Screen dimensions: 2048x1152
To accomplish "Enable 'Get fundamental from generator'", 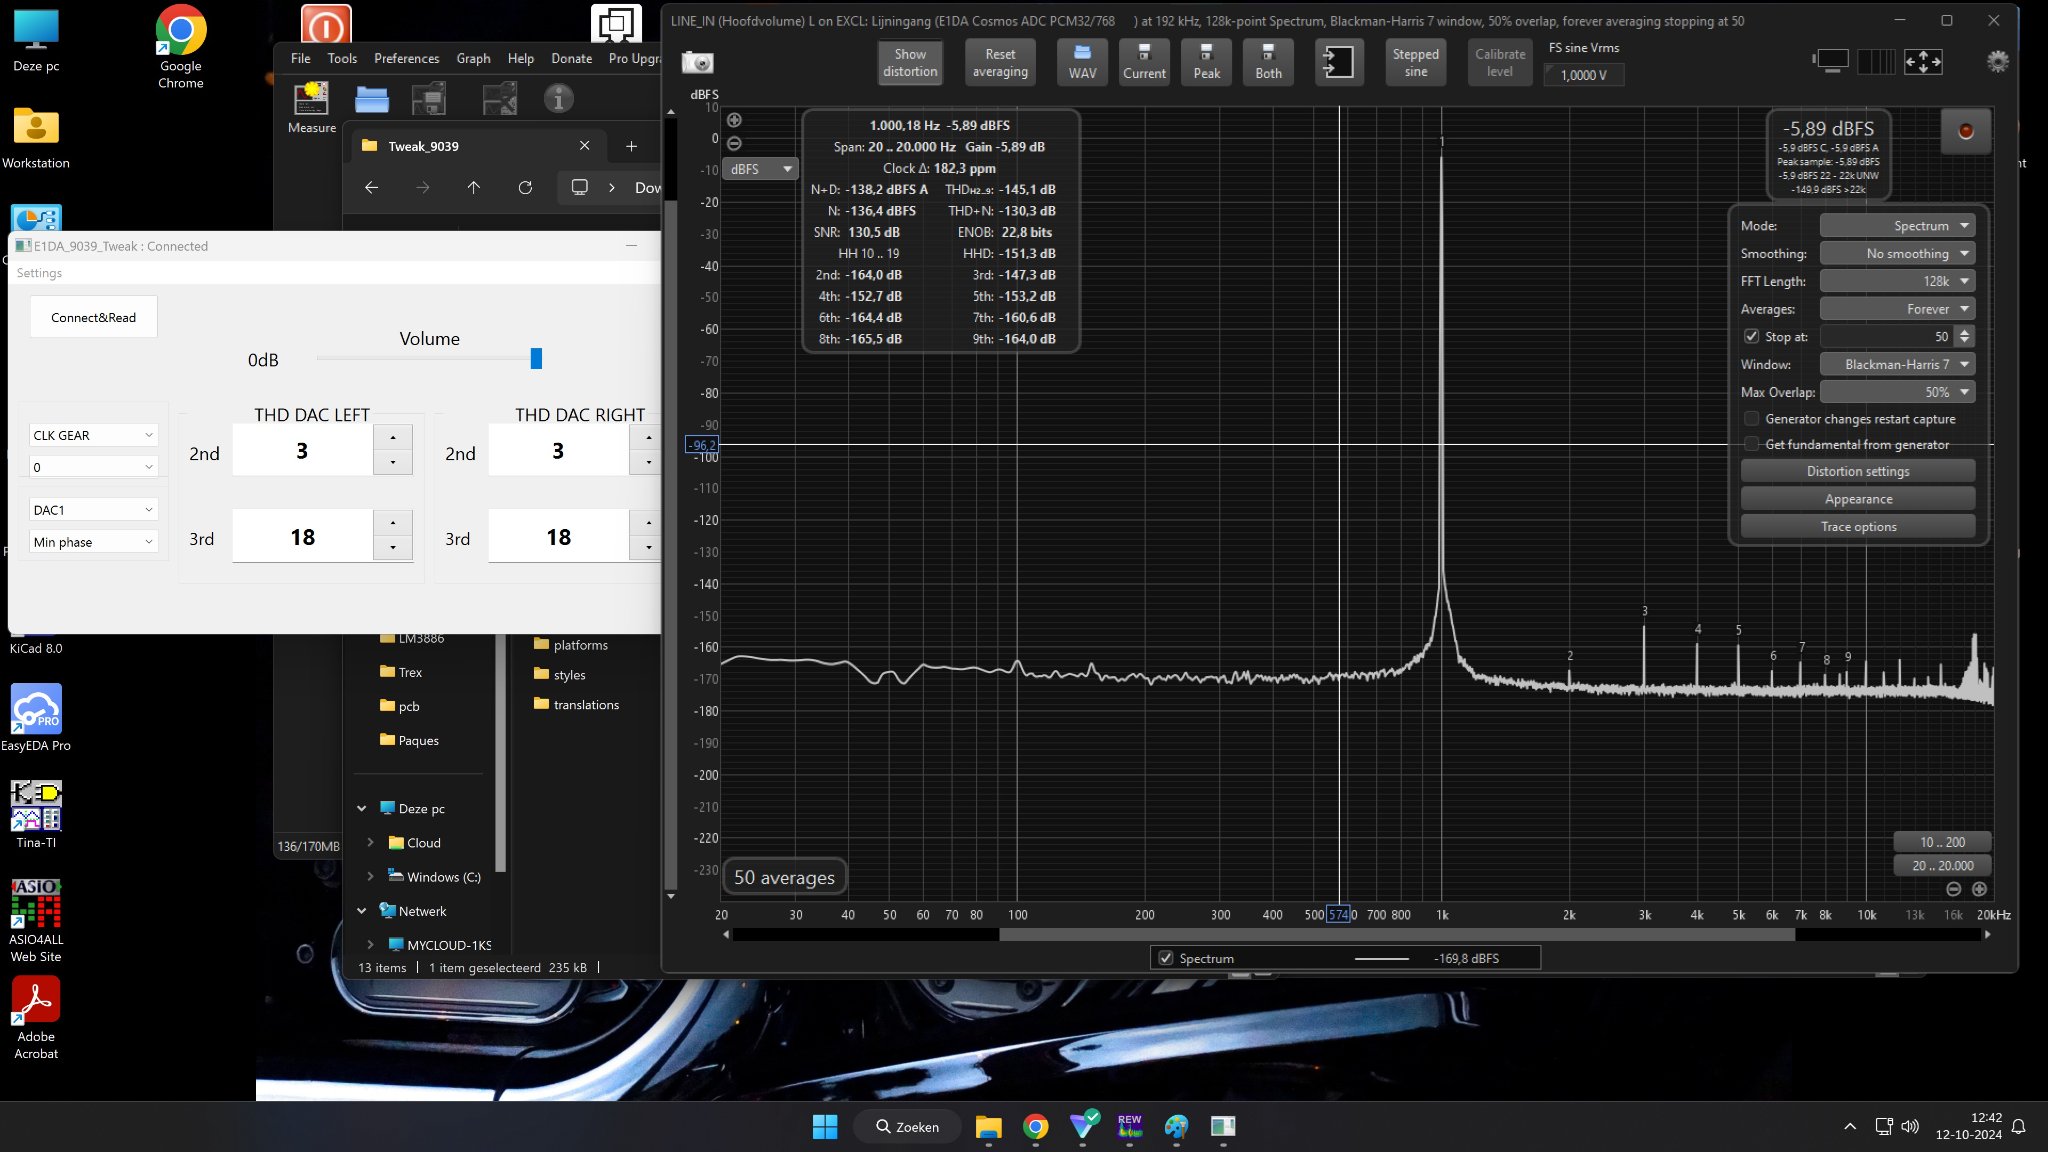I will (1751, 444).
